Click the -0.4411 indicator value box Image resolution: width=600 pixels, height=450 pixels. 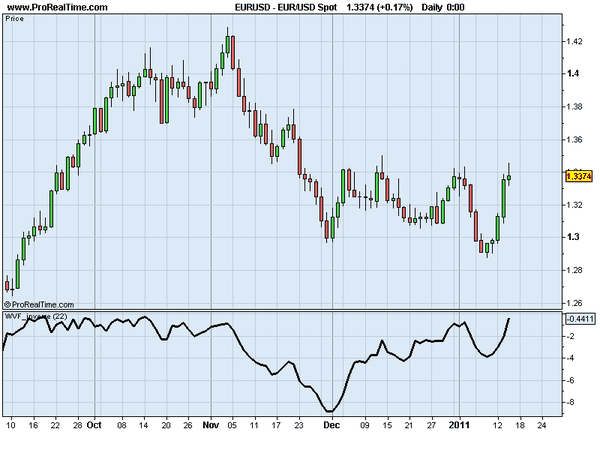click(x=580, y=319)
